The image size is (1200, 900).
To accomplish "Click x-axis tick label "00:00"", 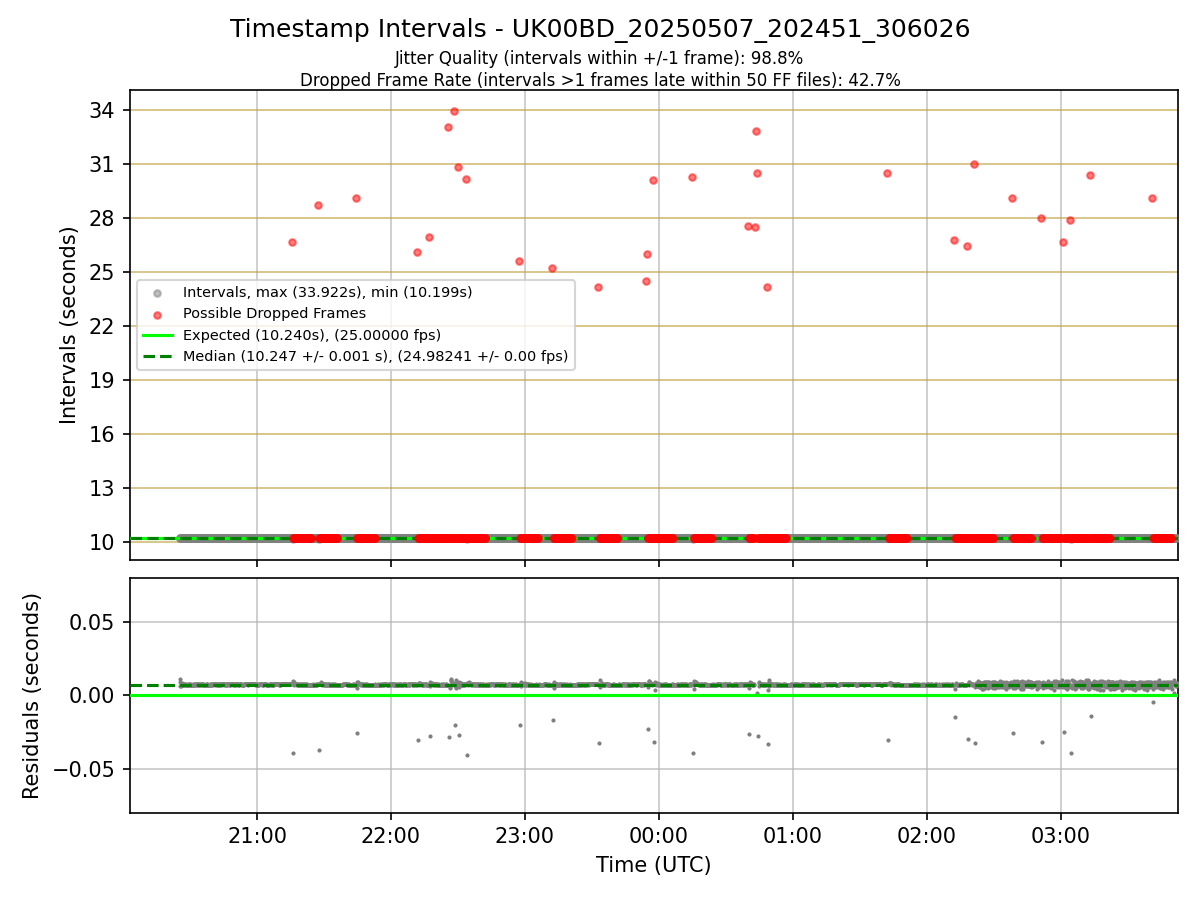I will (659, 835).
